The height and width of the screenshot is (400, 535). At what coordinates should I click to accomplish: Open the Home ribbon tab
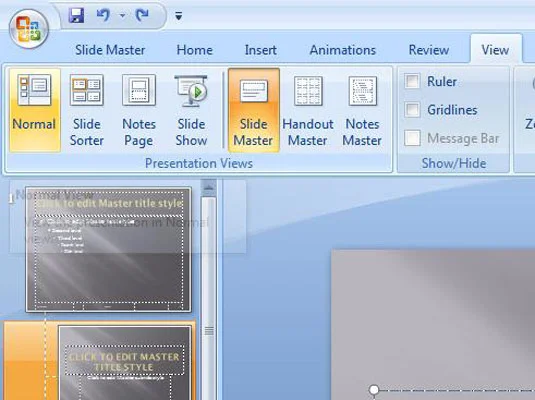click(x=194, y=50)
